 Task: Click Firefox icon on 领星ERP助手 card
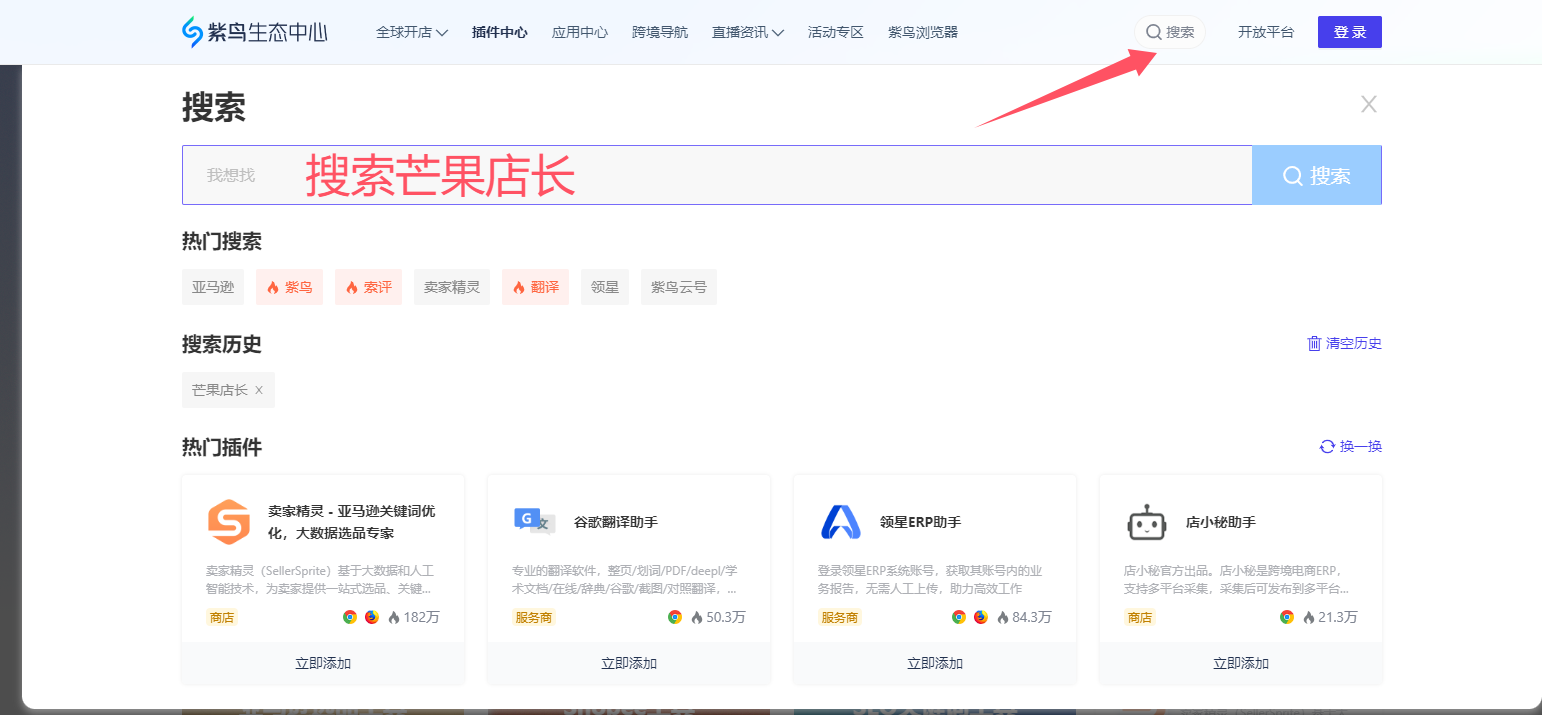(981, 617)
